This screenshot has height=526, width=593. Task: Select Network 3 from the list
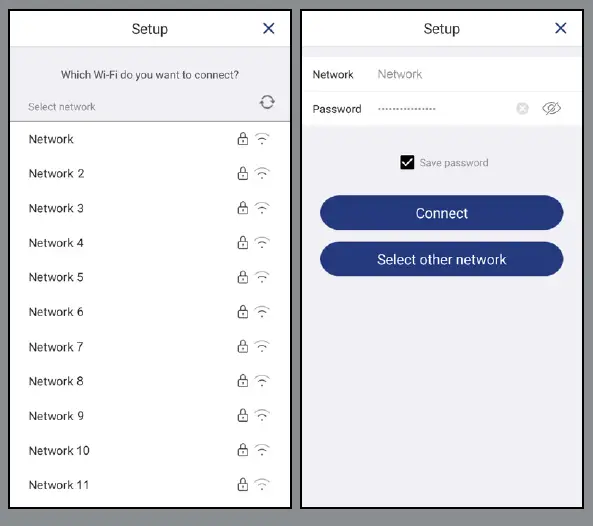pos(150,208)
